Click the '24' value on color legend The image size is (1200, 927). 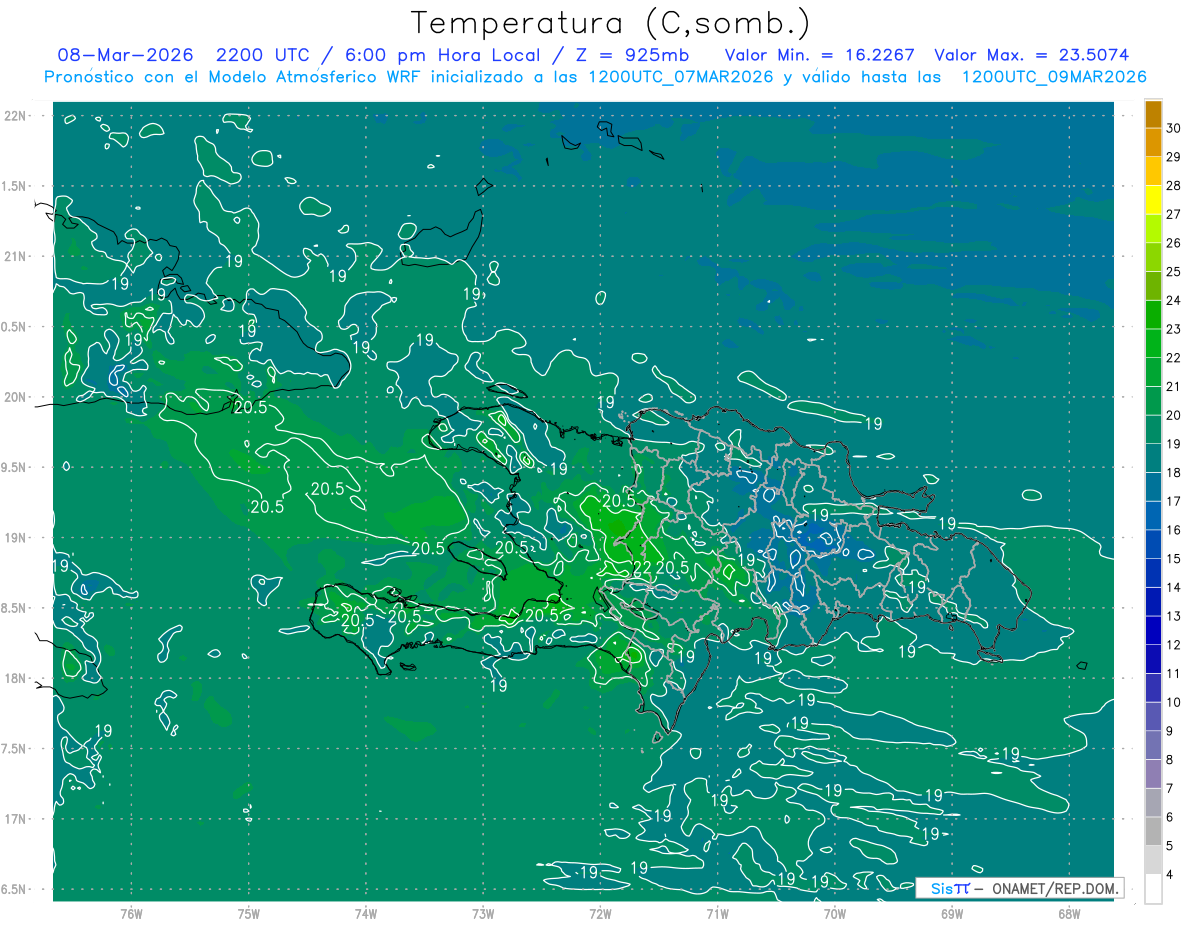[1174, 300]
